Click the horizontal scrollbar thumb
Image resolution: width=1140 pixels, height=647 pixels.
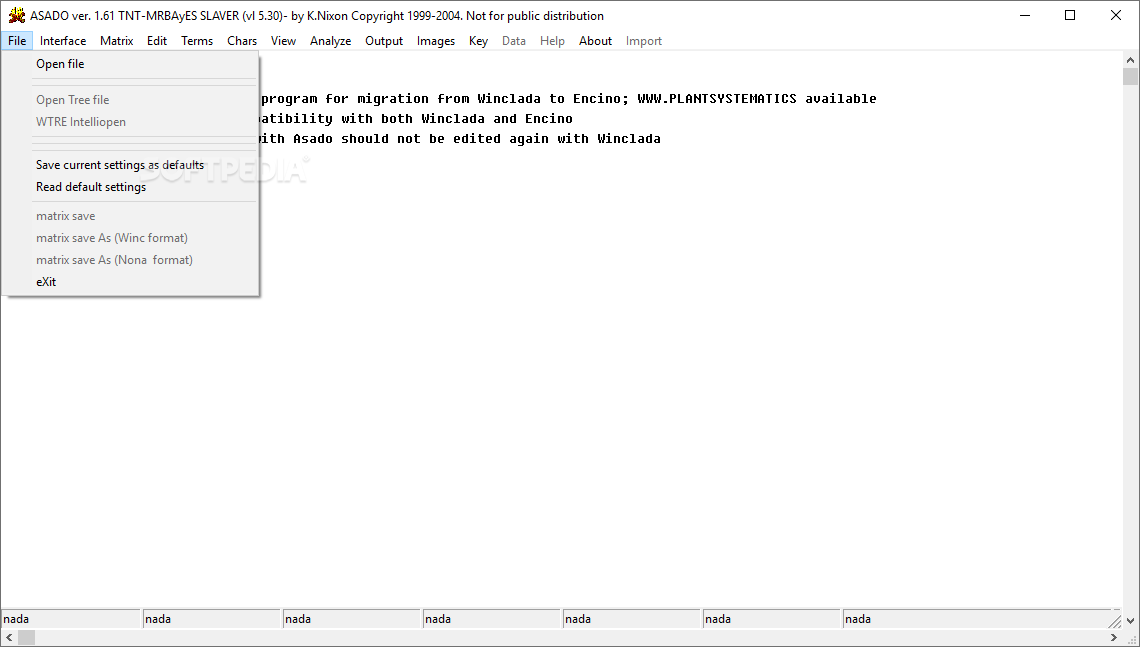26,638
